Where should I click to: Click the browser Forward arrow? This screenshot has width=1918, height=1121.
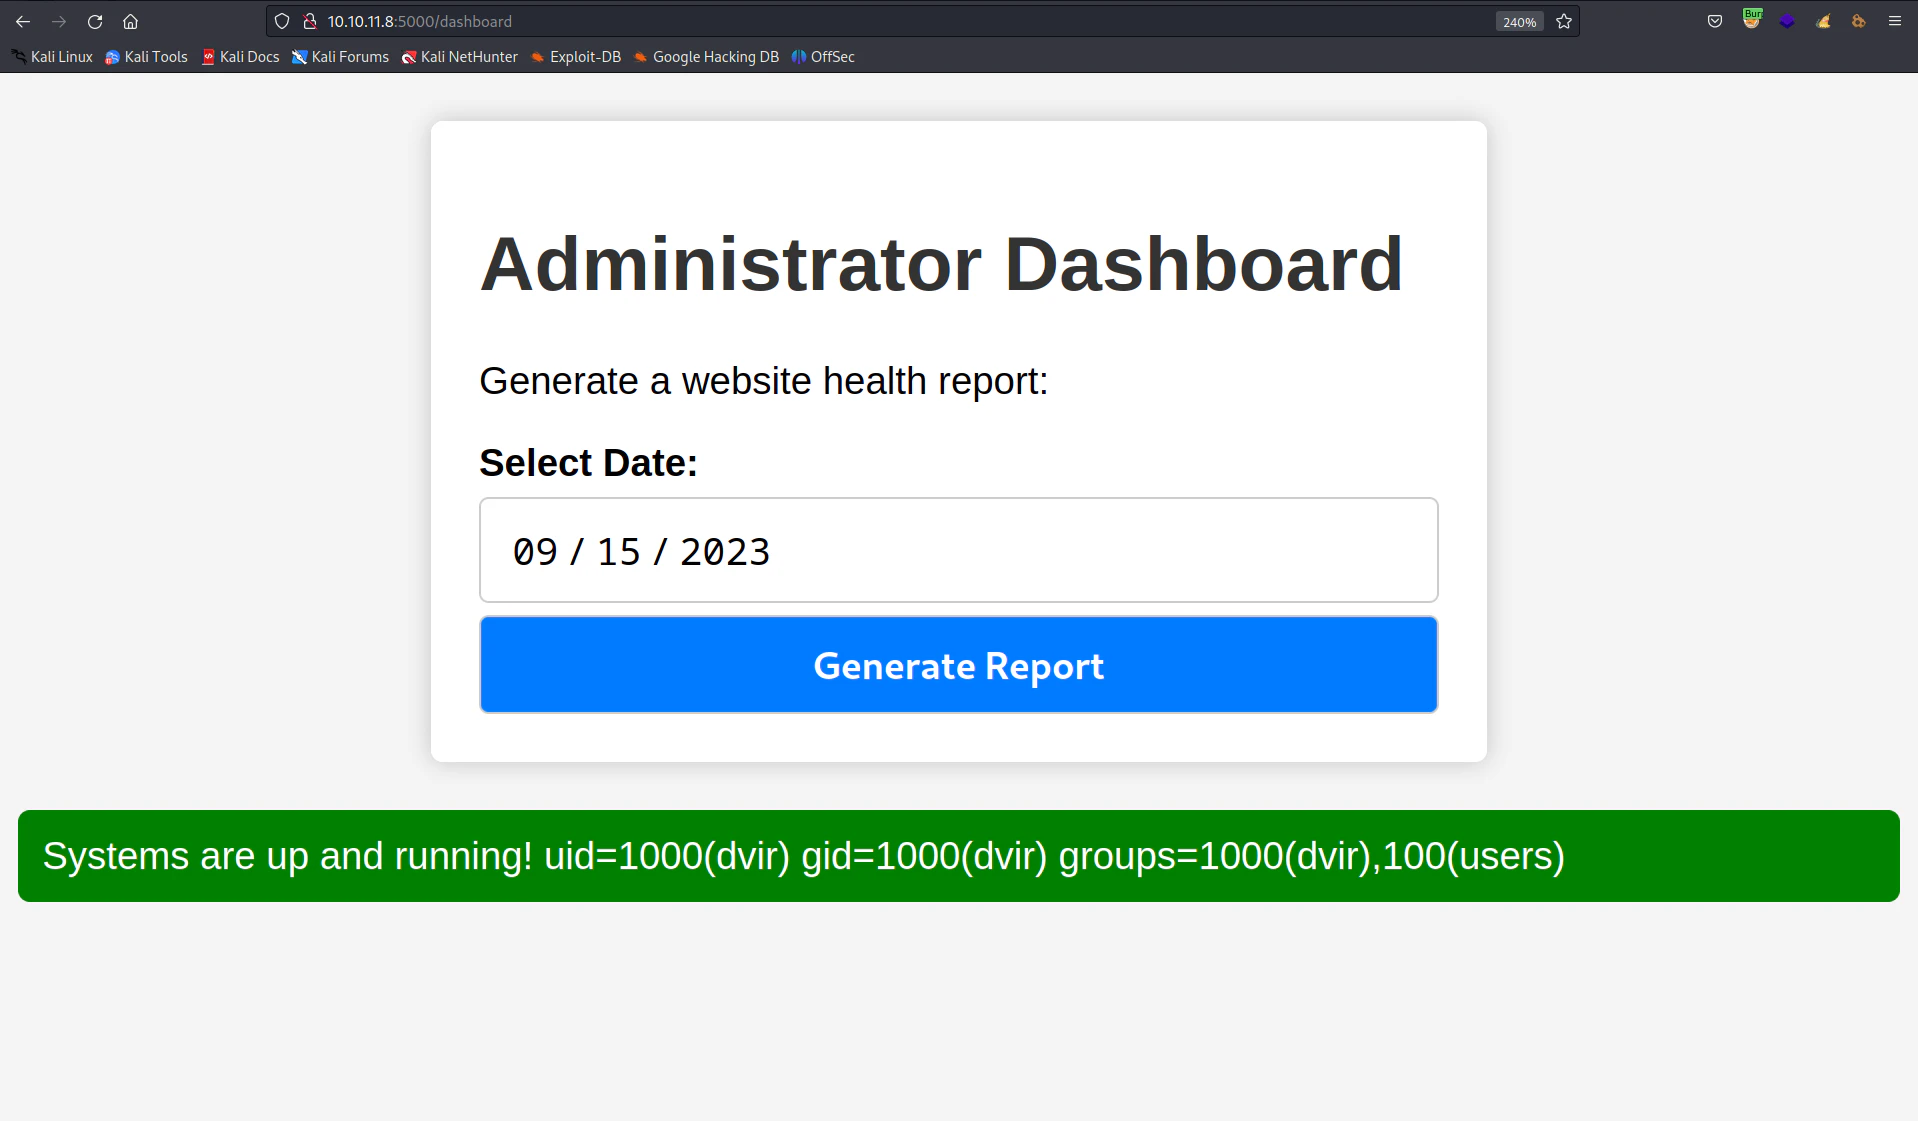[59, 21]
